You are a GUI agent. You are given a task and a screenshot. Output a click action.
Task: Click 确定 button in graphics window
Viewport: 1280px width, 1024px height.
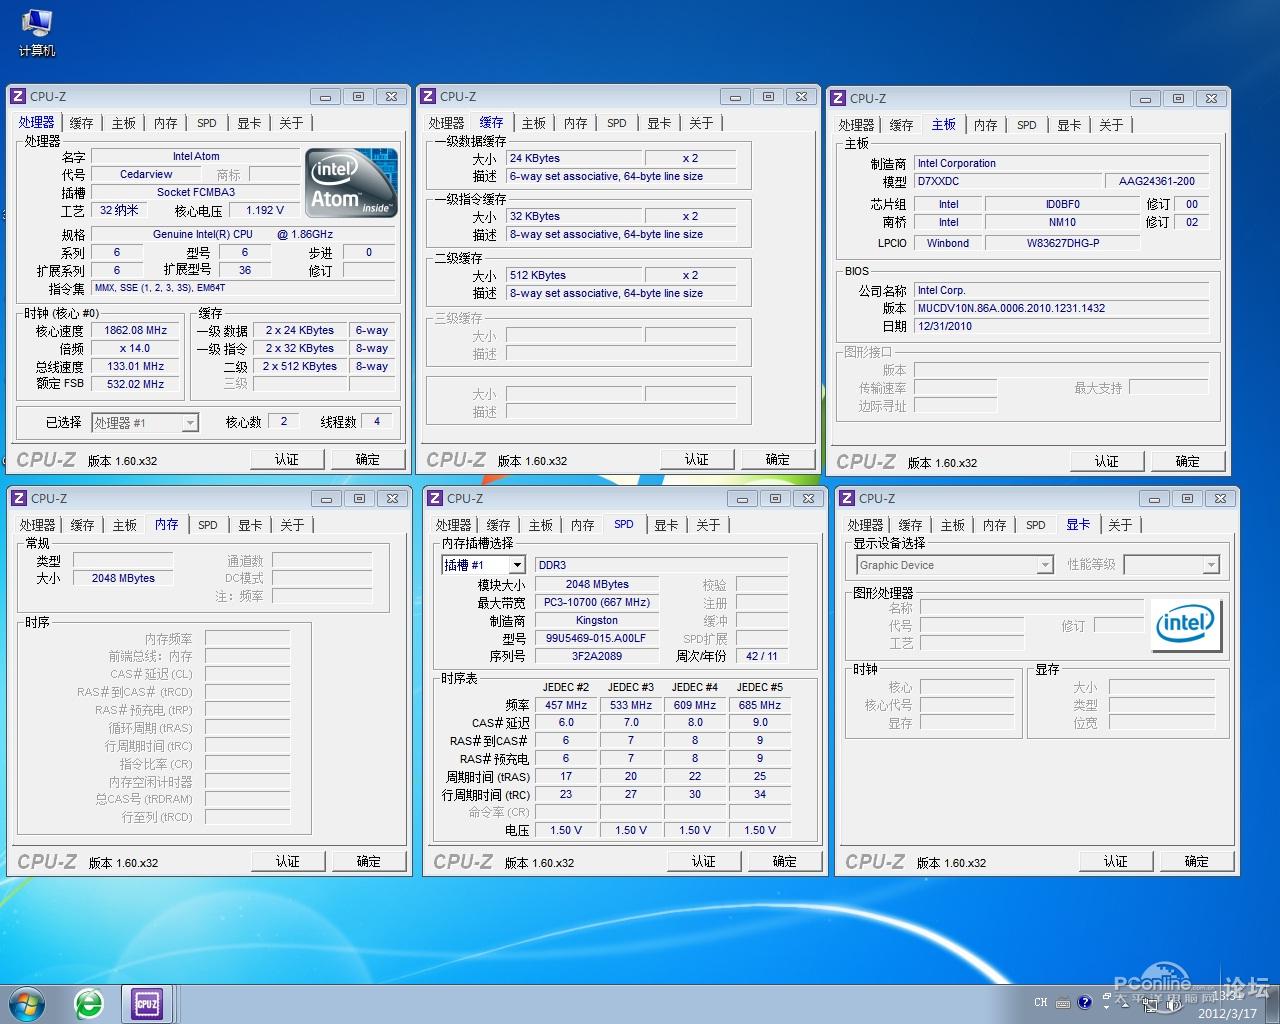1197,861
